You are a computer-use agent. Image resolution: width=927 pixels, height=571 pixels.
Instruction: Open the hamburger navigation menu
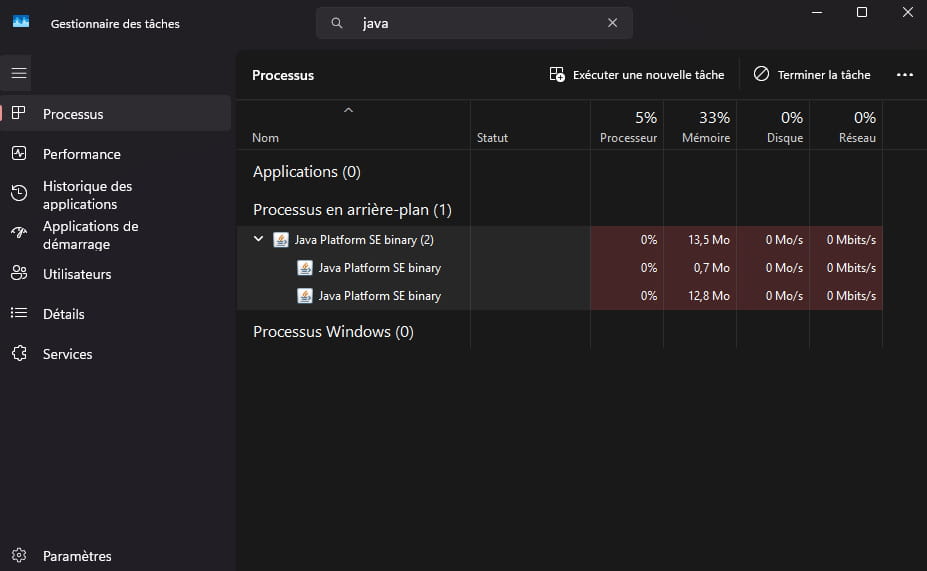coord(19,73)
